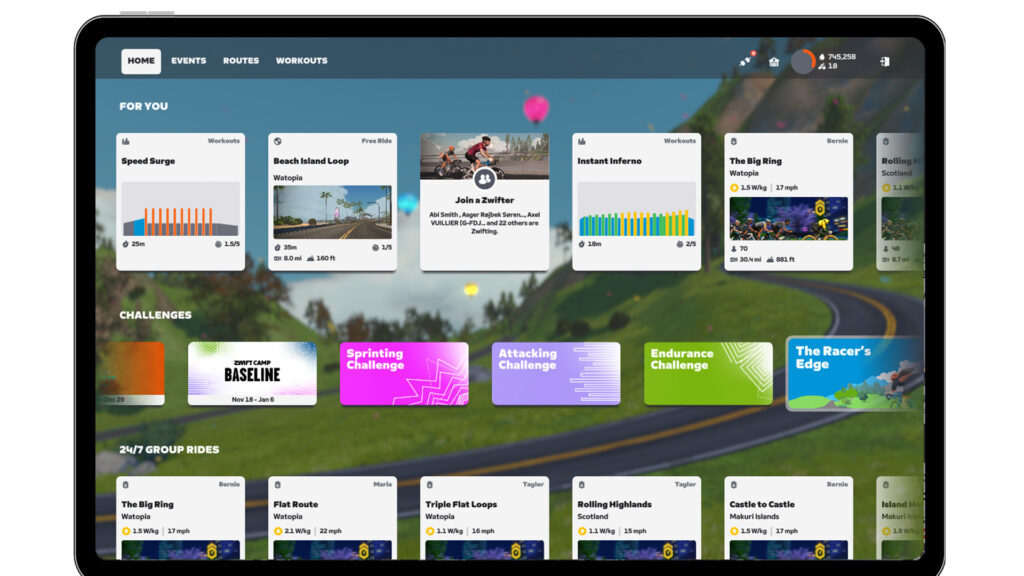This screenshot has height=576, width=1024.
Task: Click the clock icon beside 35m duration
Action: 278,248
